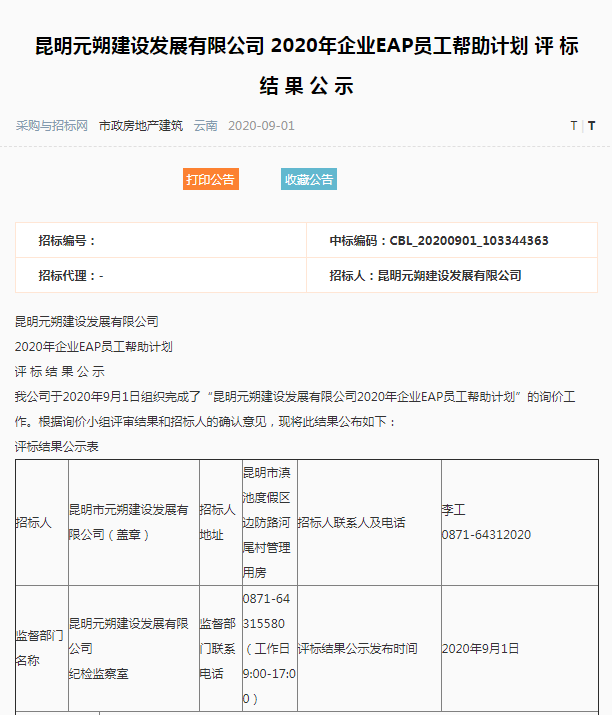Click the 评标结果公示表 table caption
The height and width of the screenshot is (715, 612).
(57, 446)
